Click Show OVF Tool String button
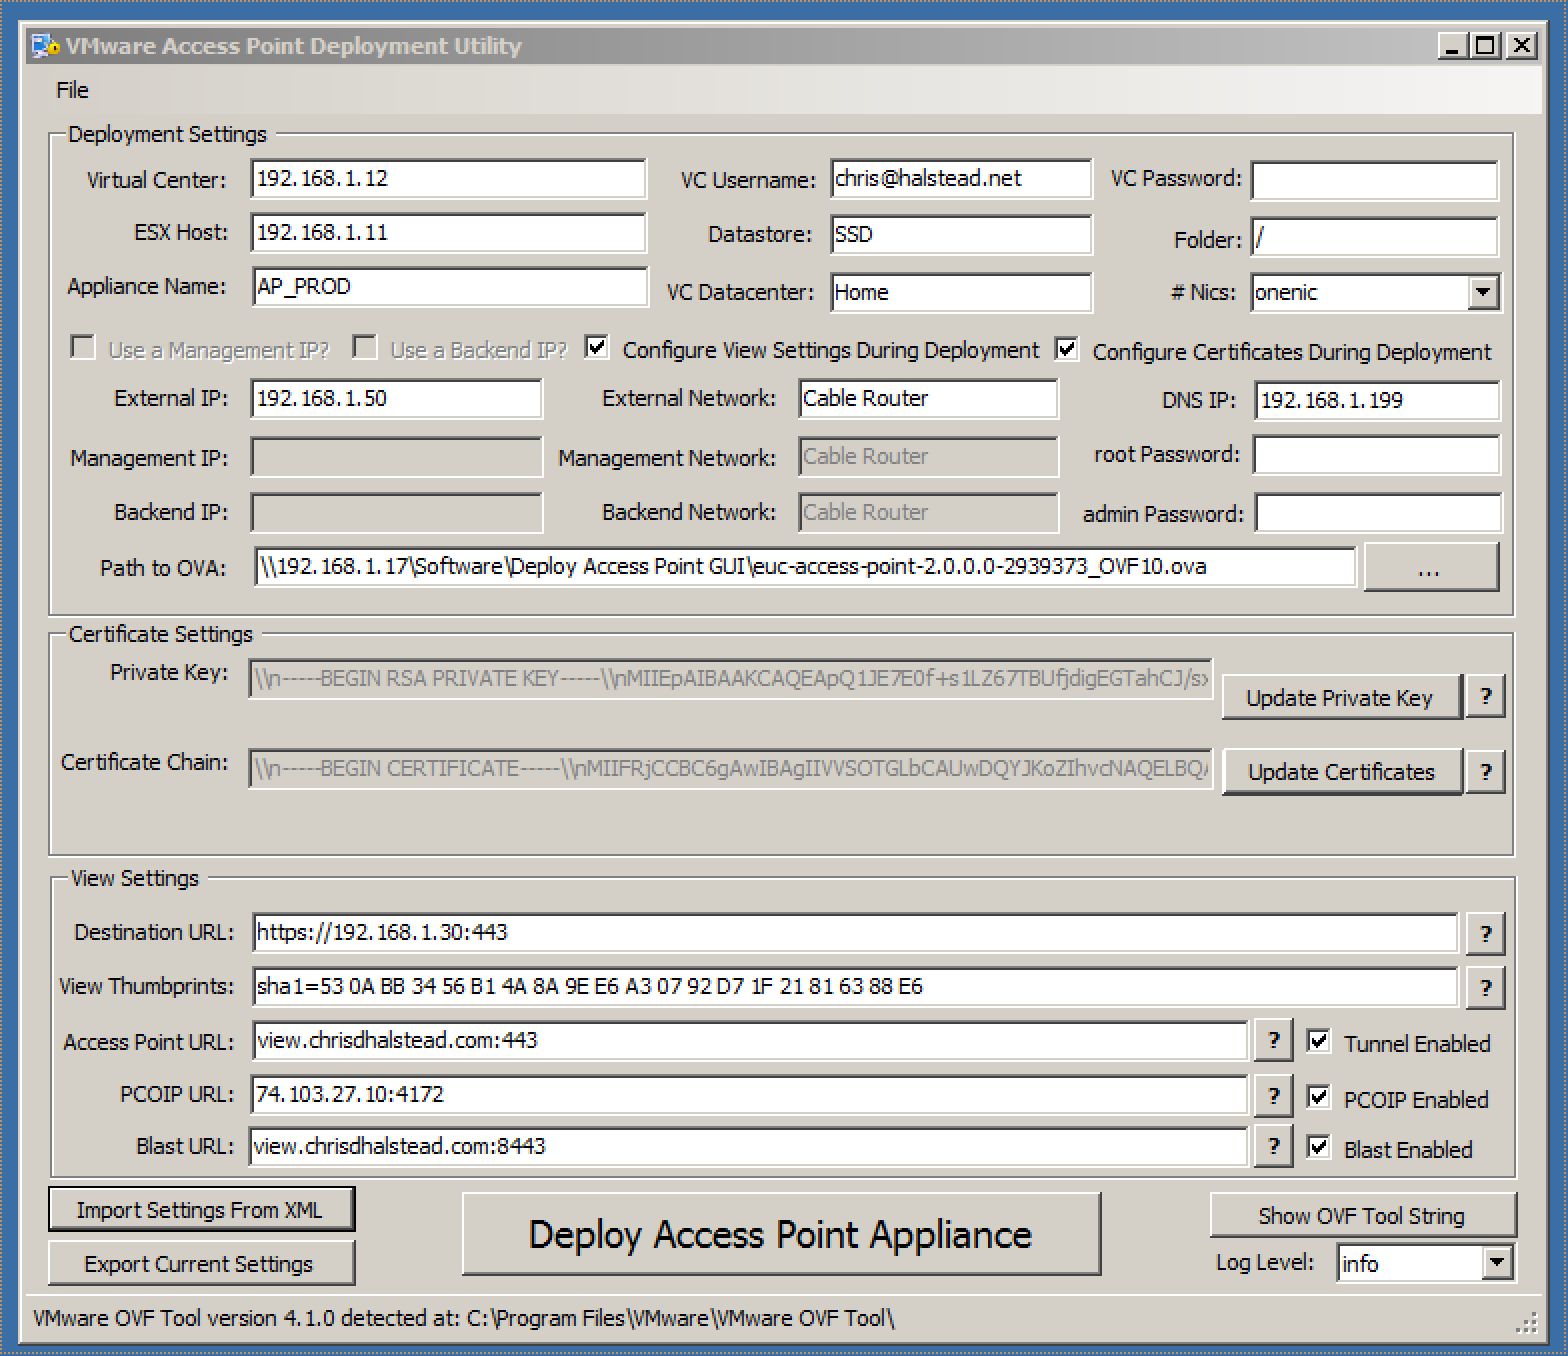The height and width of the screenshot is (1356, 1568). click(x=1362, y=1216)
